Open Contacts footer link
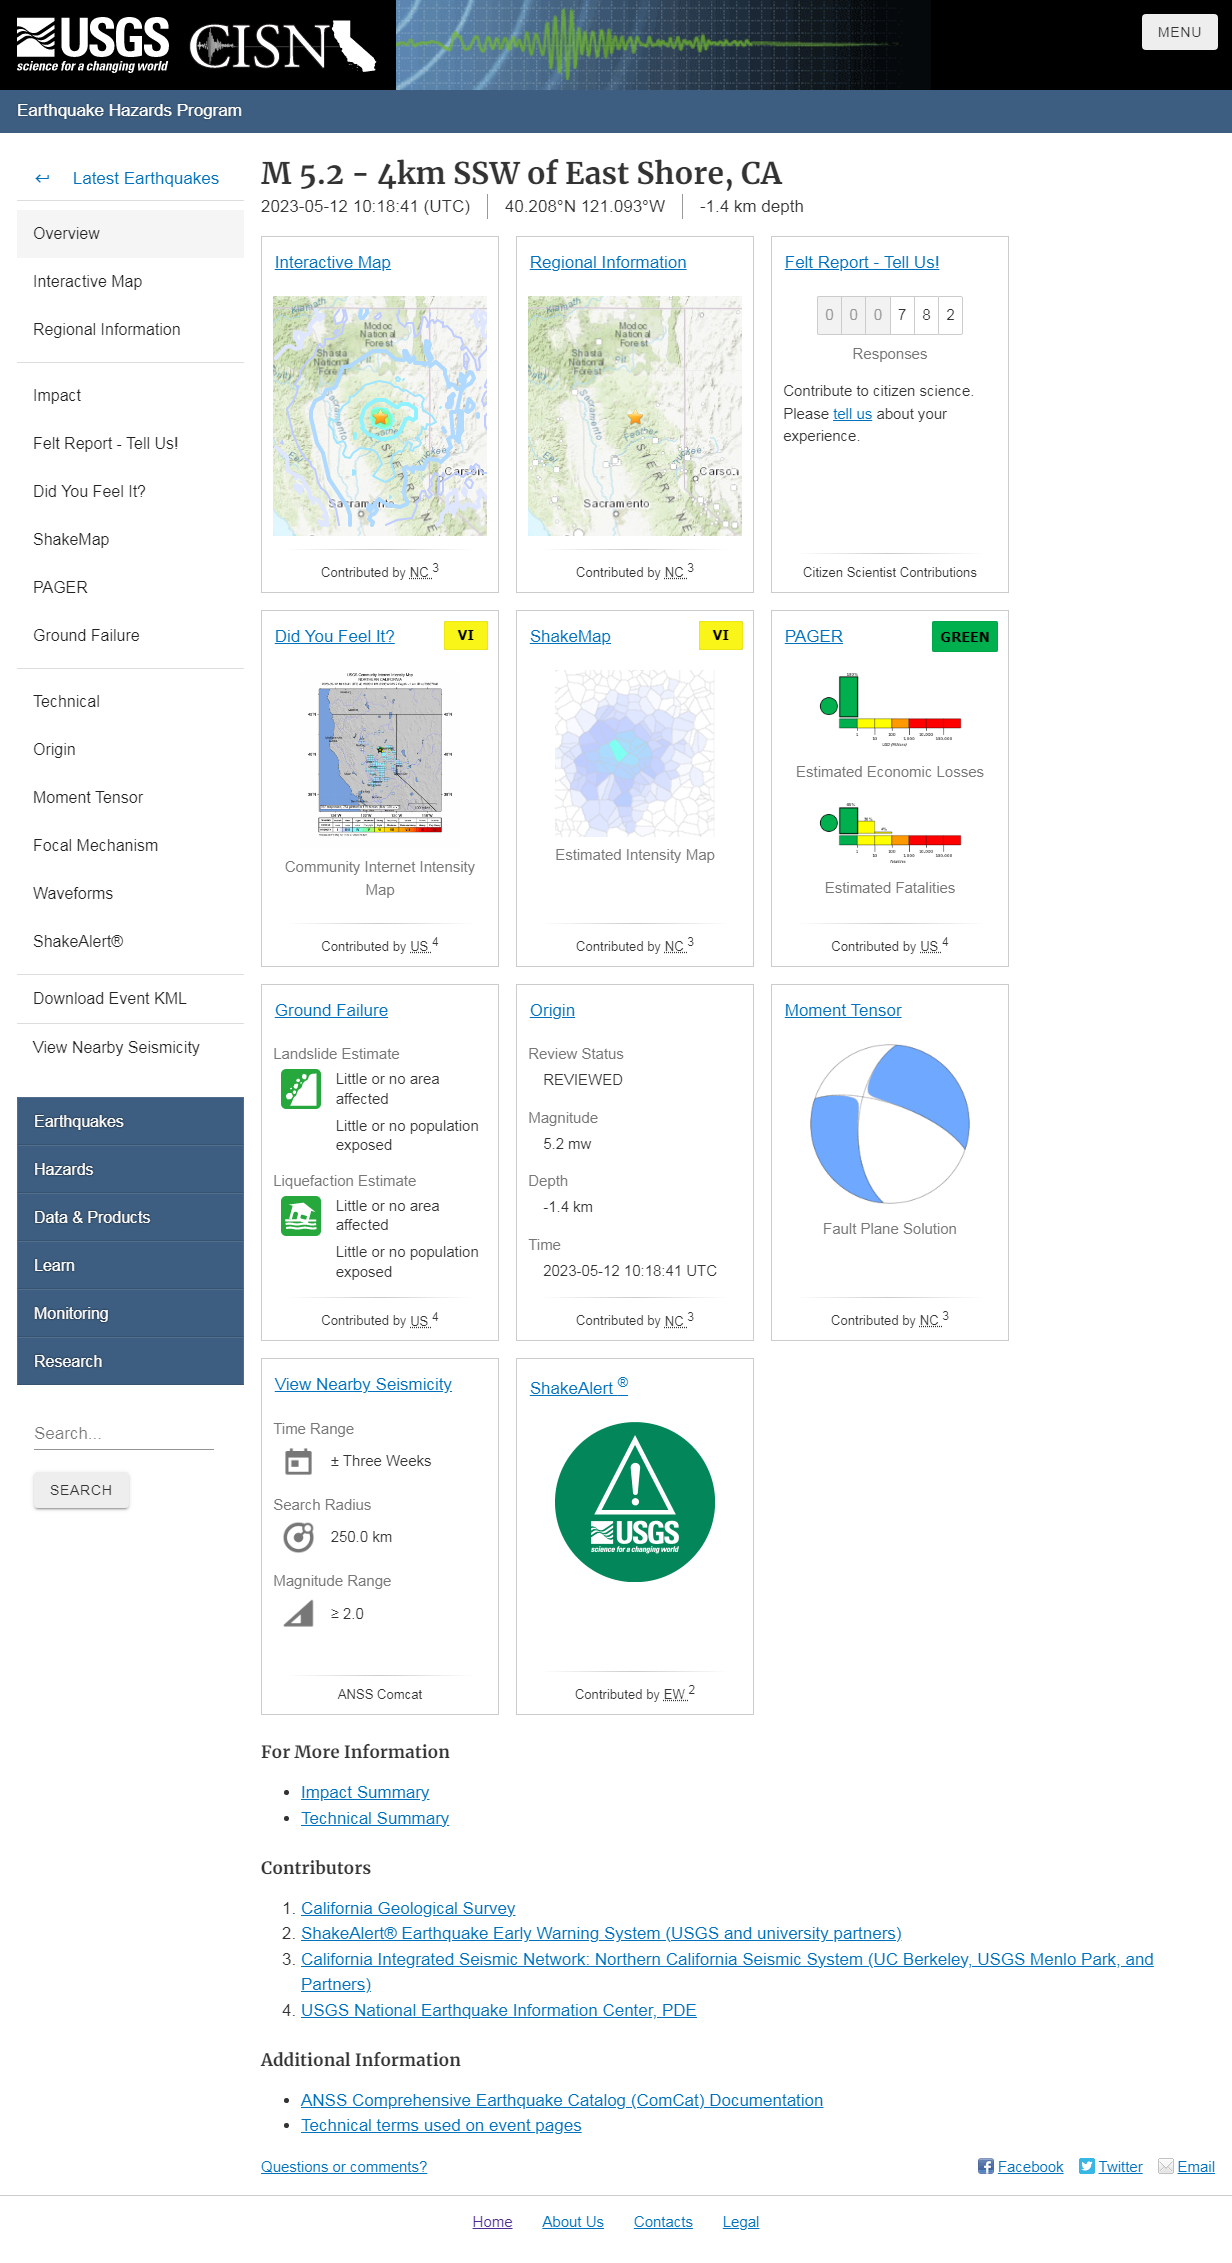 click(663, 2221)
